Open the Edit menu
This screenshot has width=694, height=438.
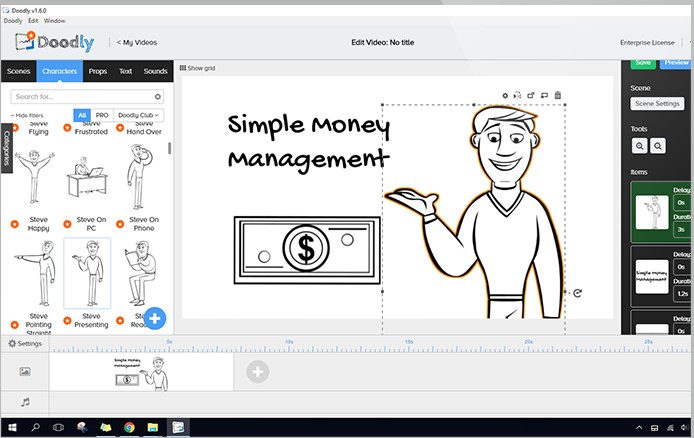(33, 21)
